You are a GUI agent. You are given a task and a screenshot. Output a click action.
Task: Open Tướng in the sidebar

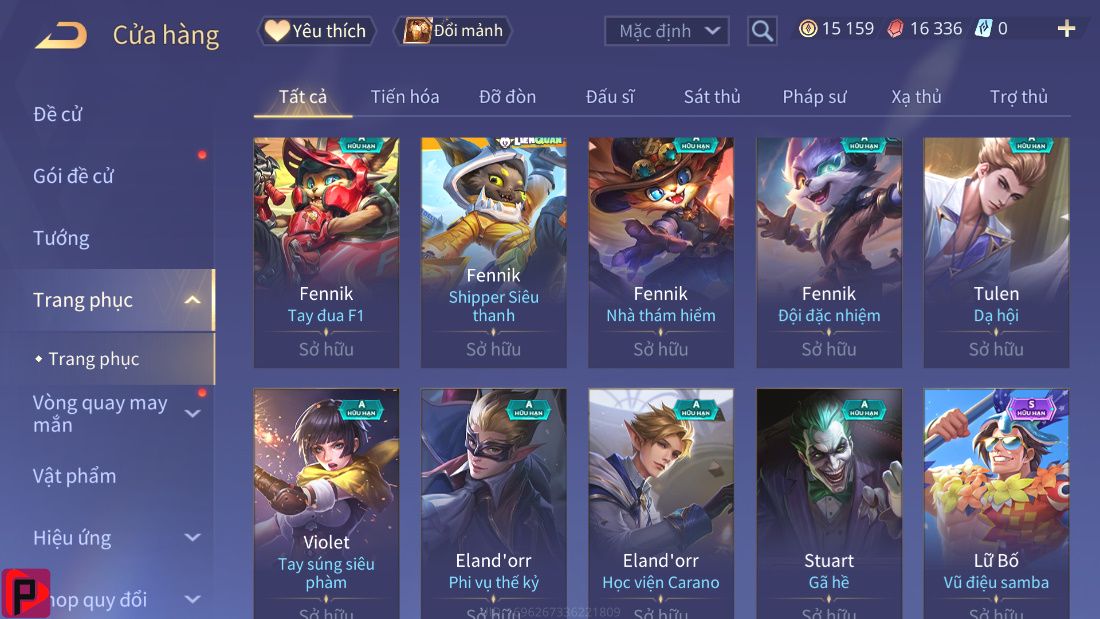click(61, 239)
